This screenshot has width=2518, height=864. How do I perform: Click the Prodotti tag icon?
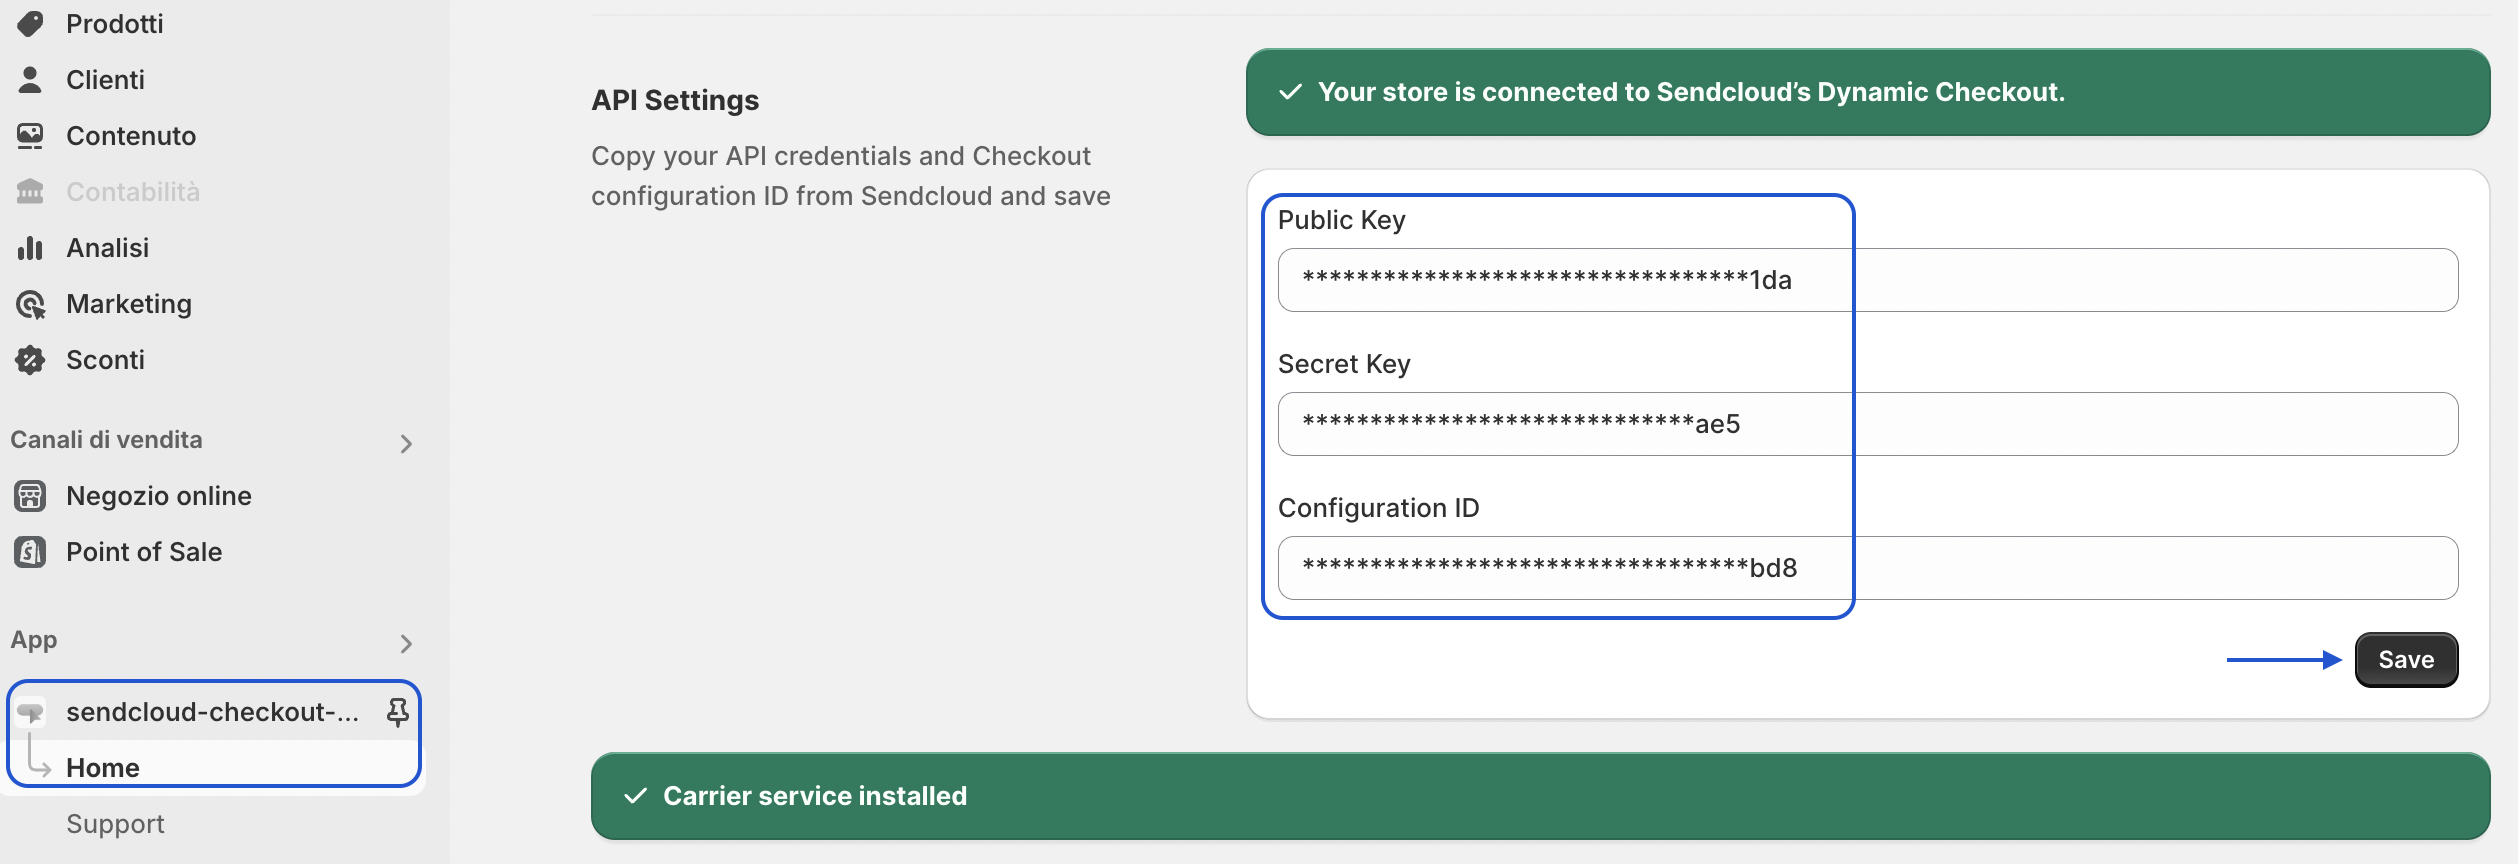30,24
